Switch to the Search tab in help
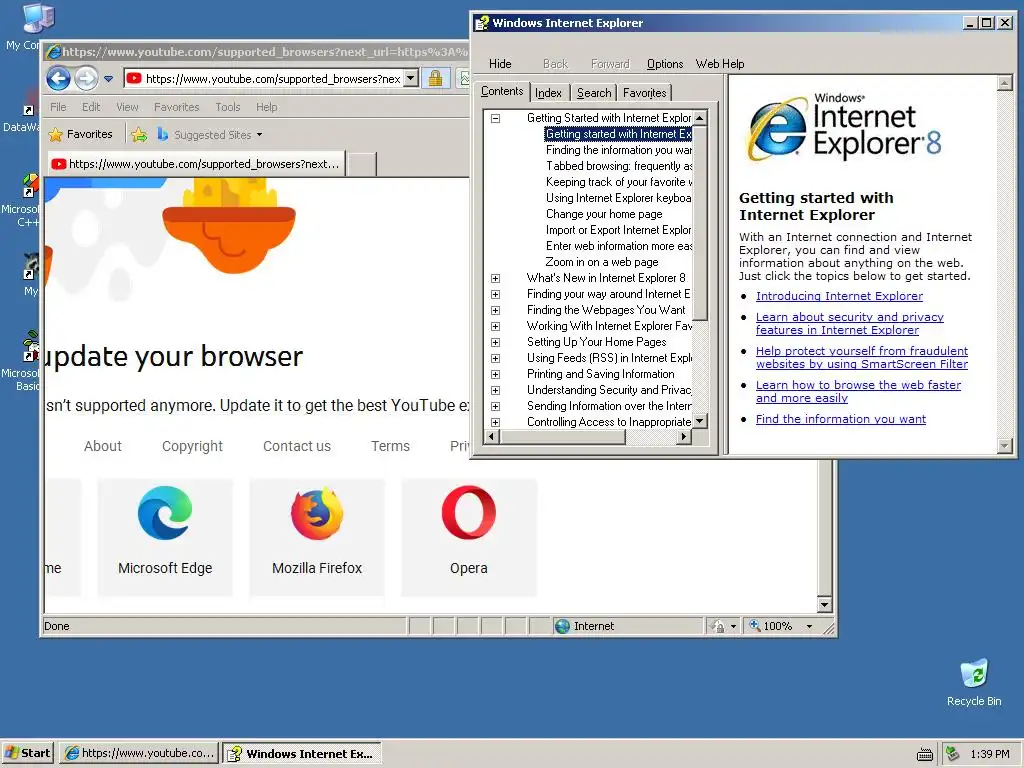Image resolution: width=1024 pixels, height=768 pixels. point(594,93)
